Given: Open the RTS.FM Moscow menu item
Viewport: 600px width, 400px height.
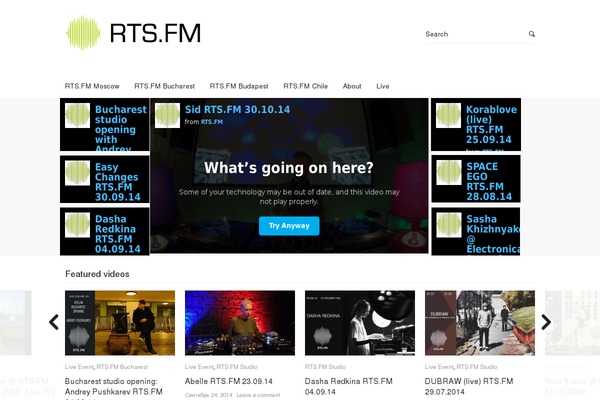Looking at the screenshot, I should (x=92, y=86).
